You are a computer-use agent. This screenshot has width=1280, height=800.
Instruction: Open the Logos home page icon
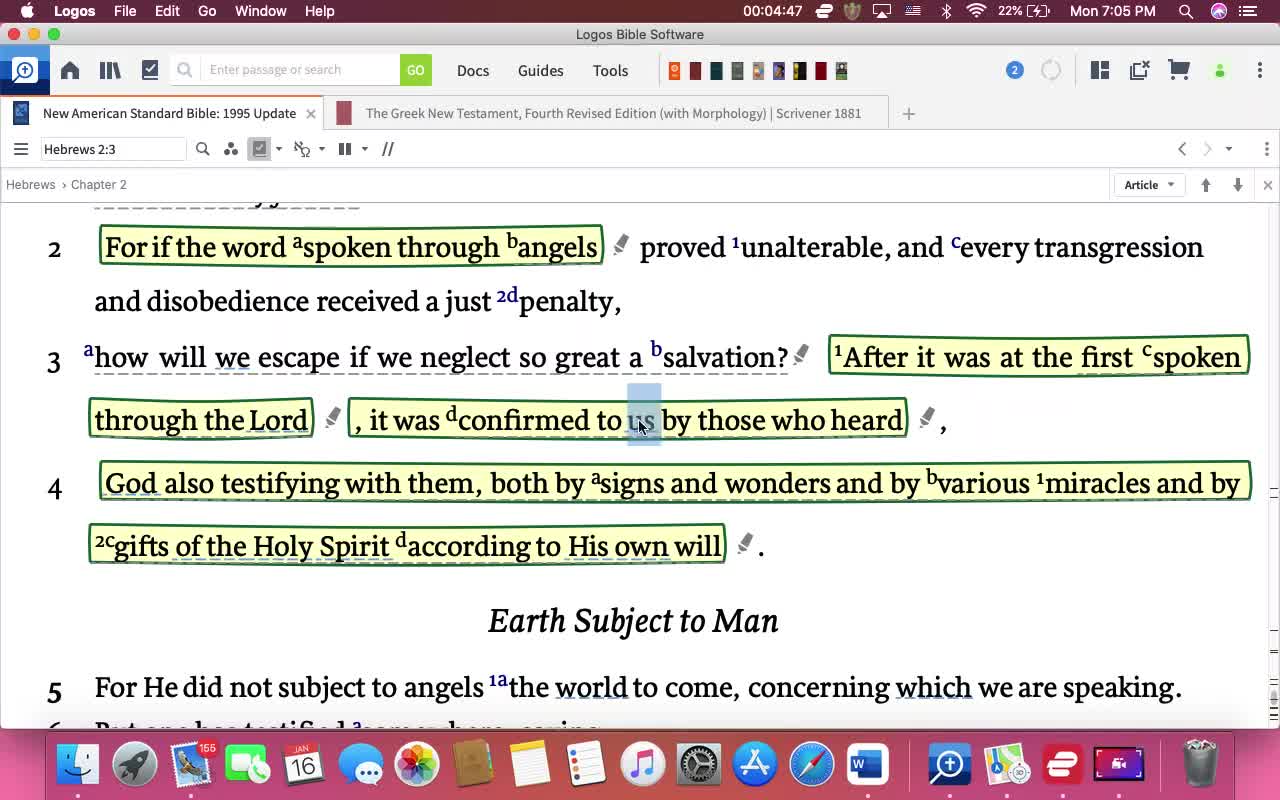[70, 70]
